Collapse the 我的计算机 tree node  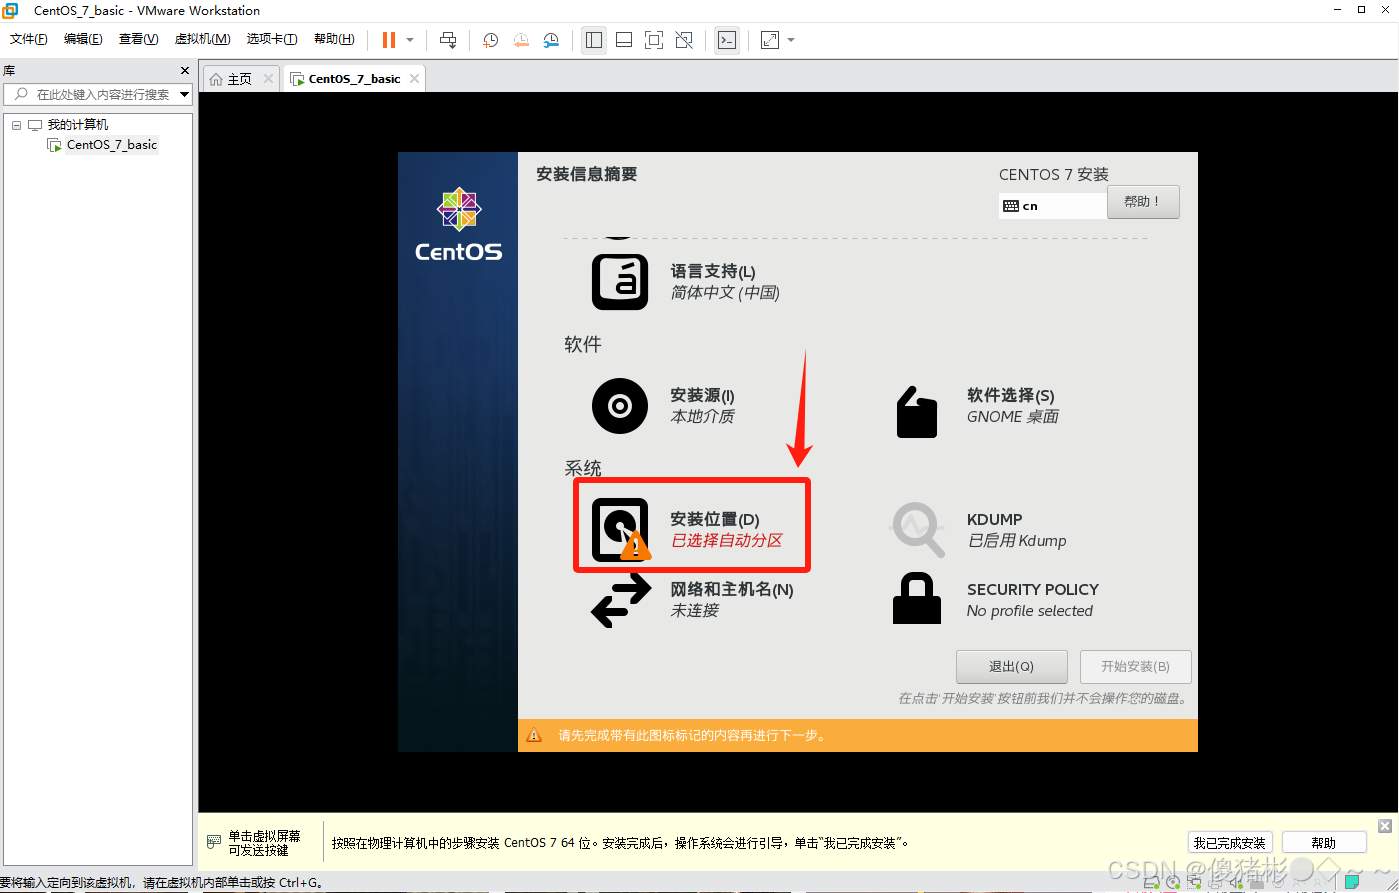pyautogui.click(x=16, y=125)
